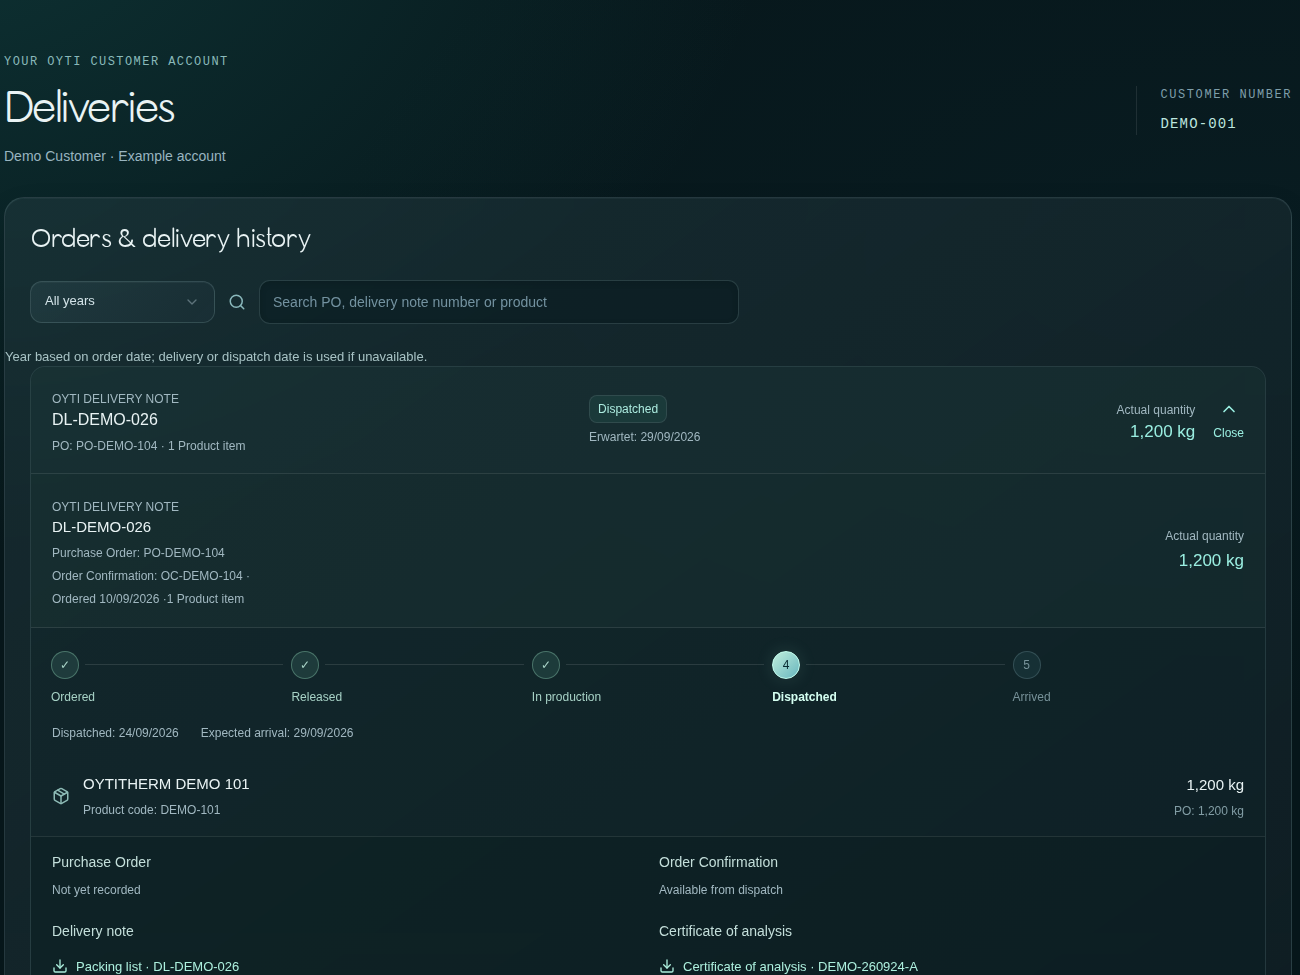Screen dimensions: 1300x975
Task: Click the download icon beside Certificate of analysis
Action: [x=667, y=966]
